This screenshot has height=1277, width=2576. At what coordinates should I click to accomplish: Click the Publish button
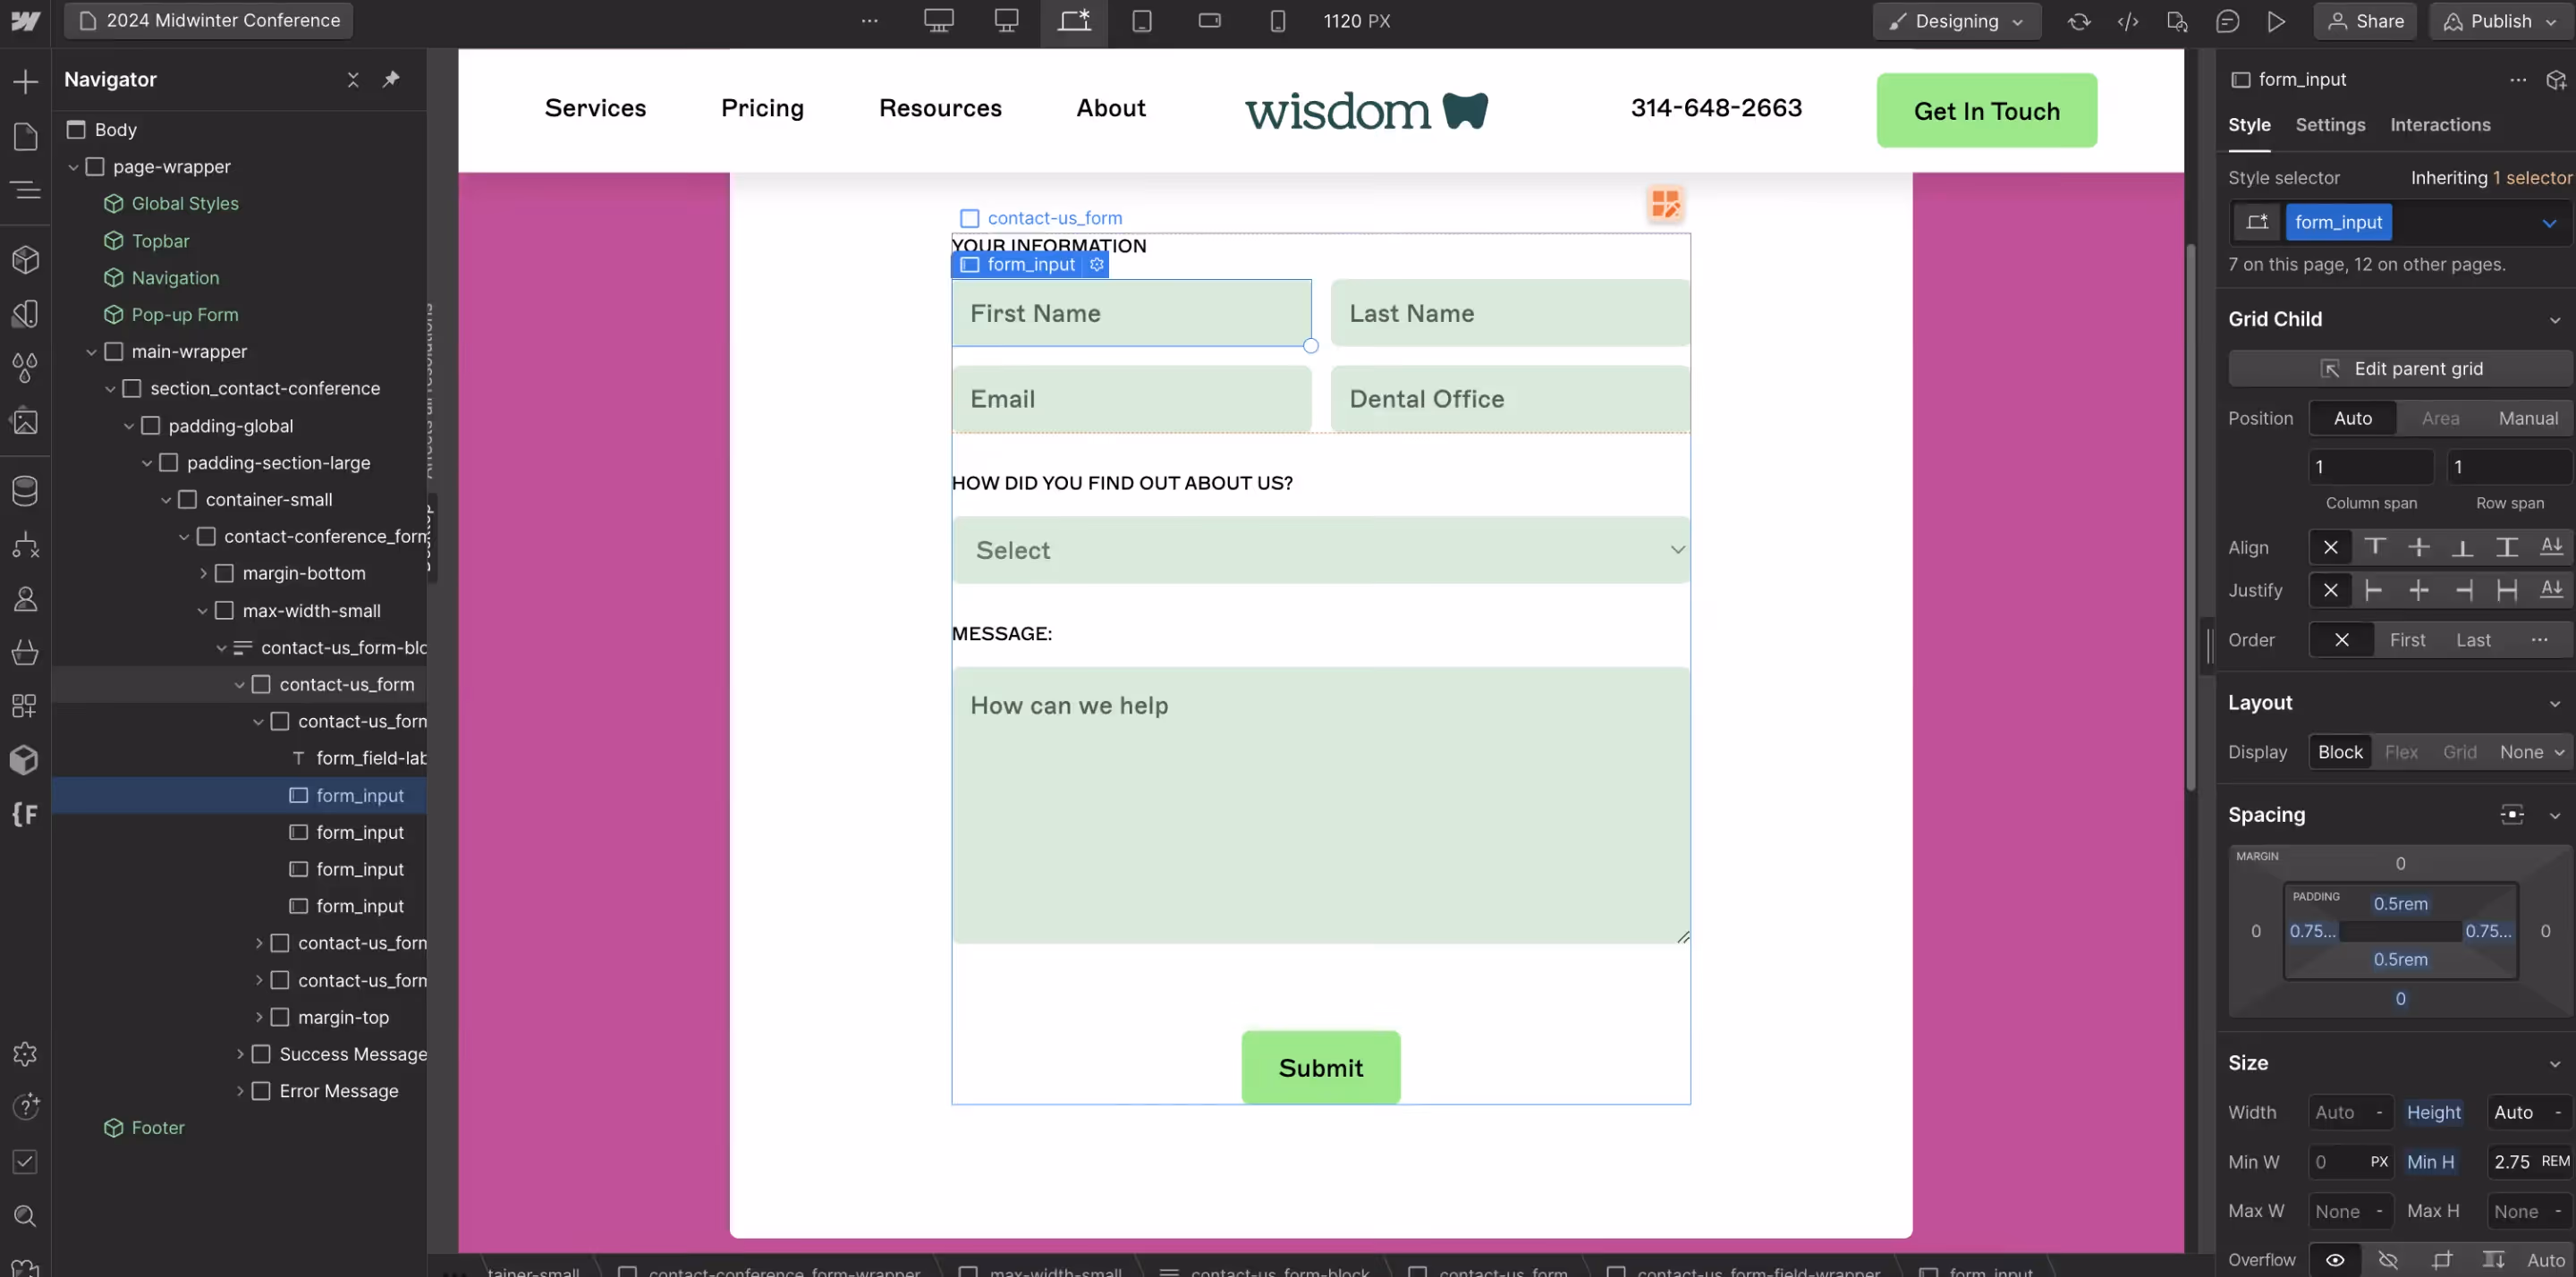point(2500,21)
